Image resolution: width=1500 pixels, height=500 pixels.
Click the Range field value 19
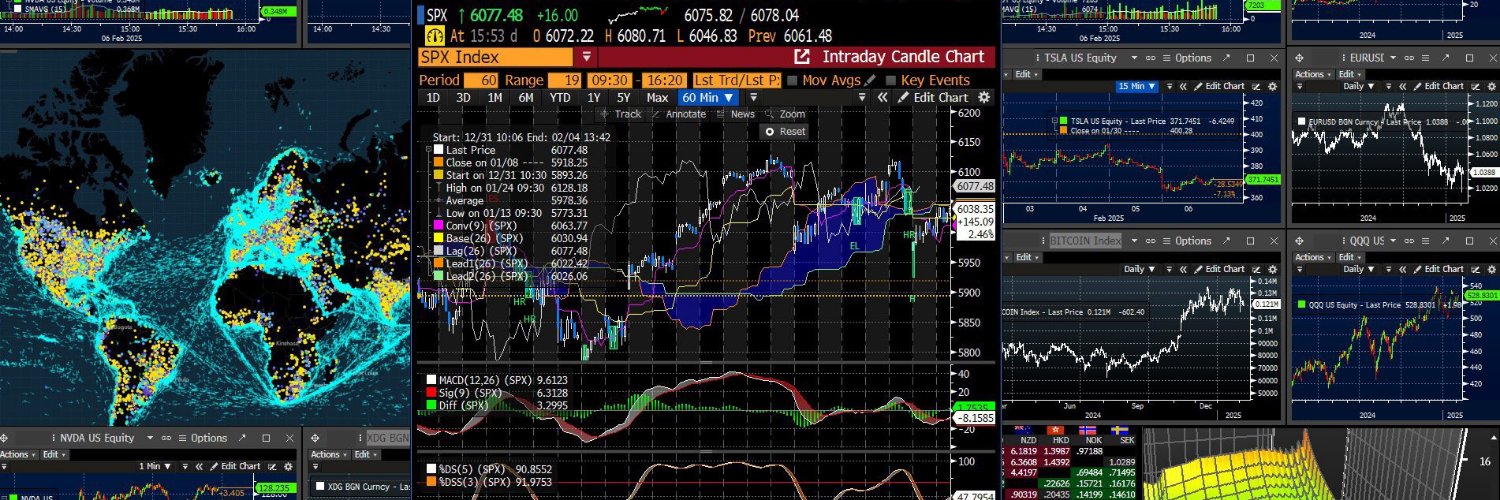tap(565, 80)
